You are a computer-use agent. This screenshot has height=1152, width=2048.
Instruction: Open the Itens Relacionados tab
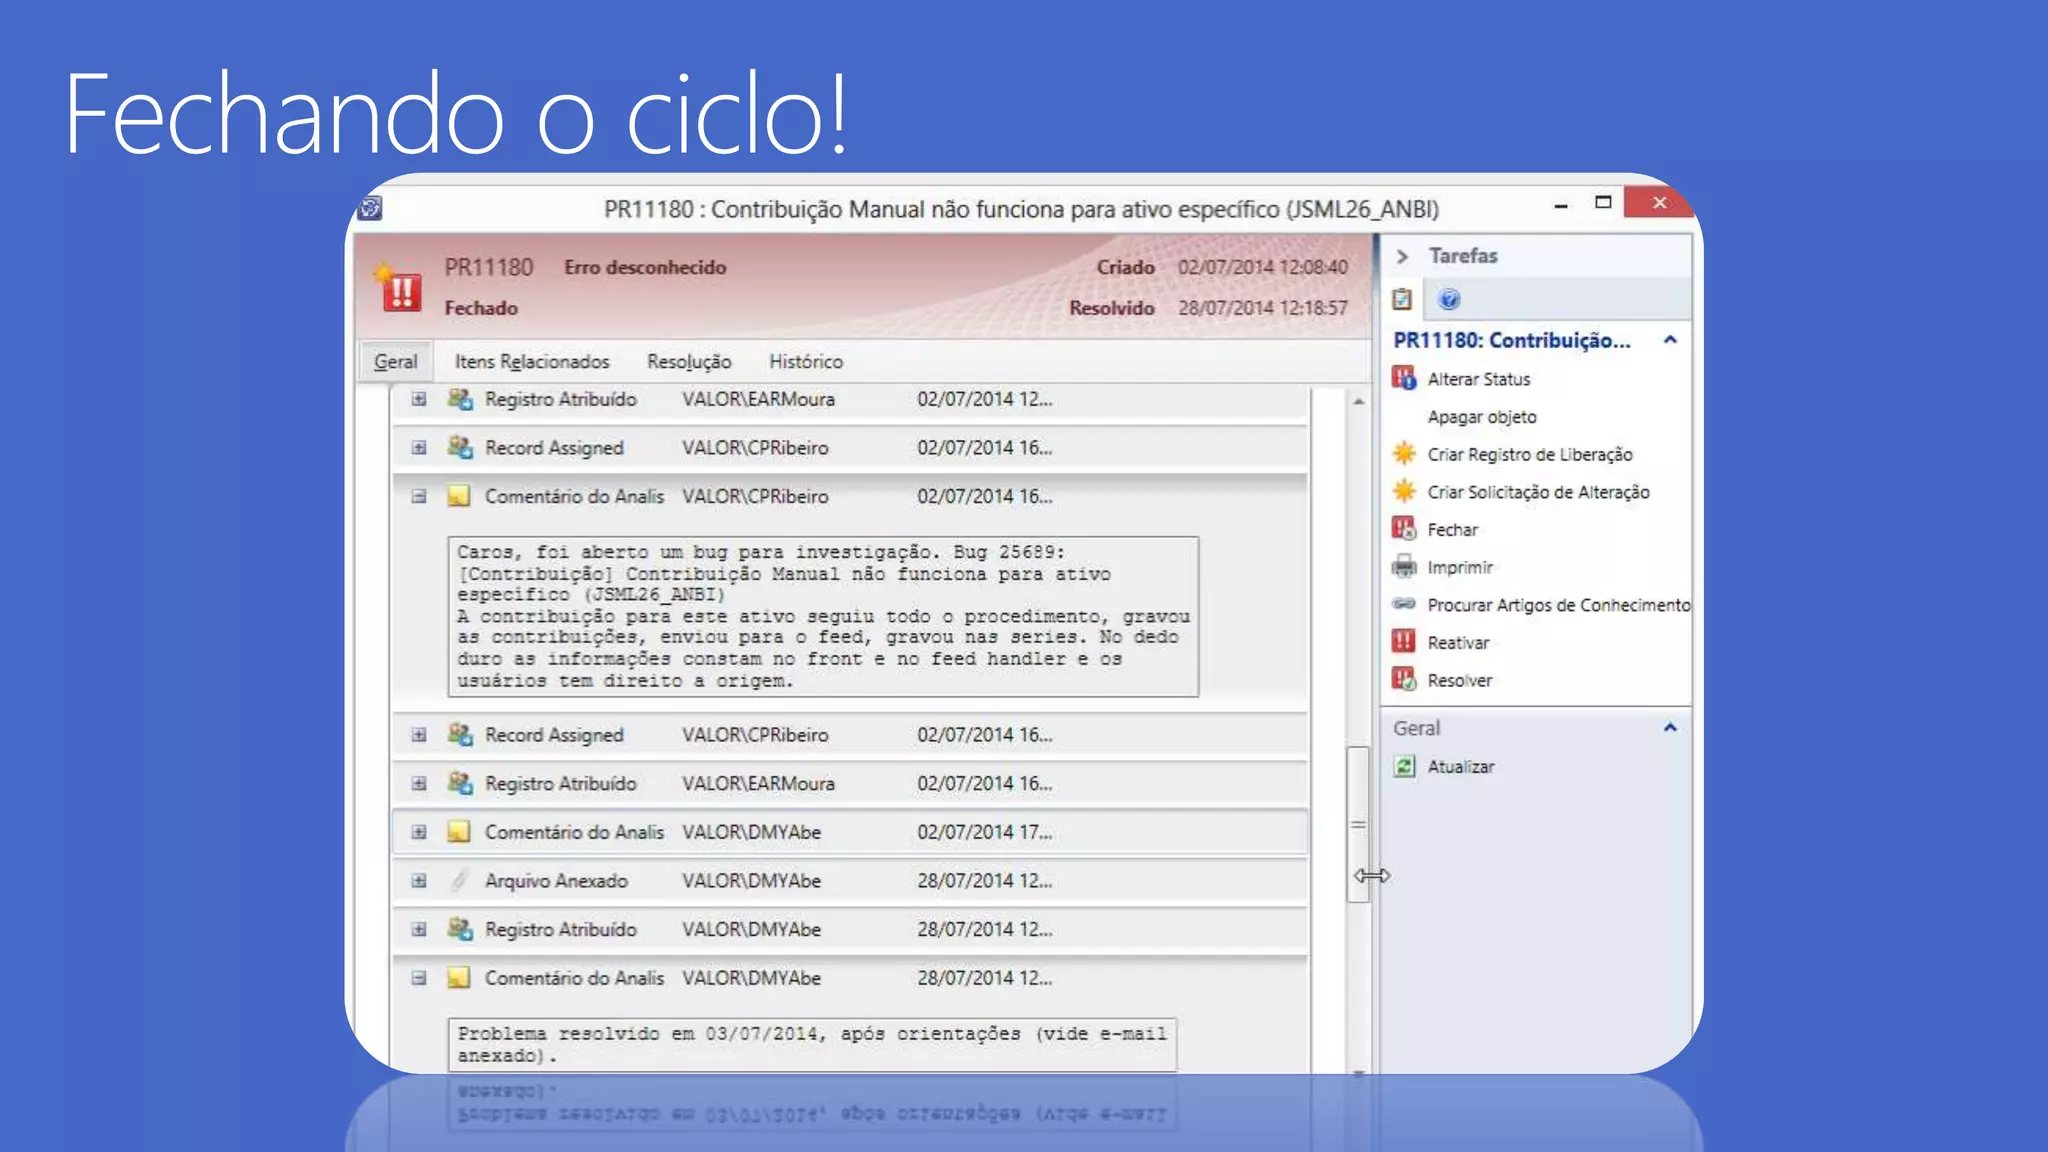[532, 362]
